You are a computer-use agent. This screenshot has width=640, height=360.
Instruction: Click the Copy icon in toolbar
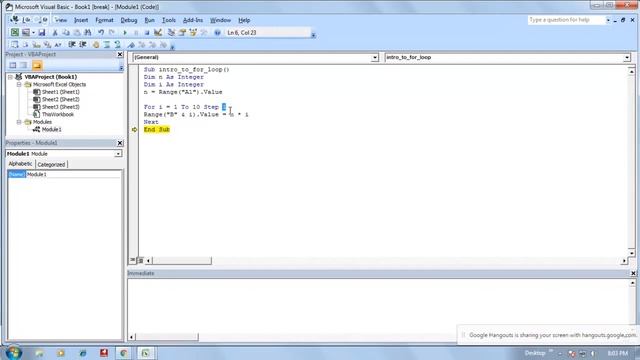(66, 32)
